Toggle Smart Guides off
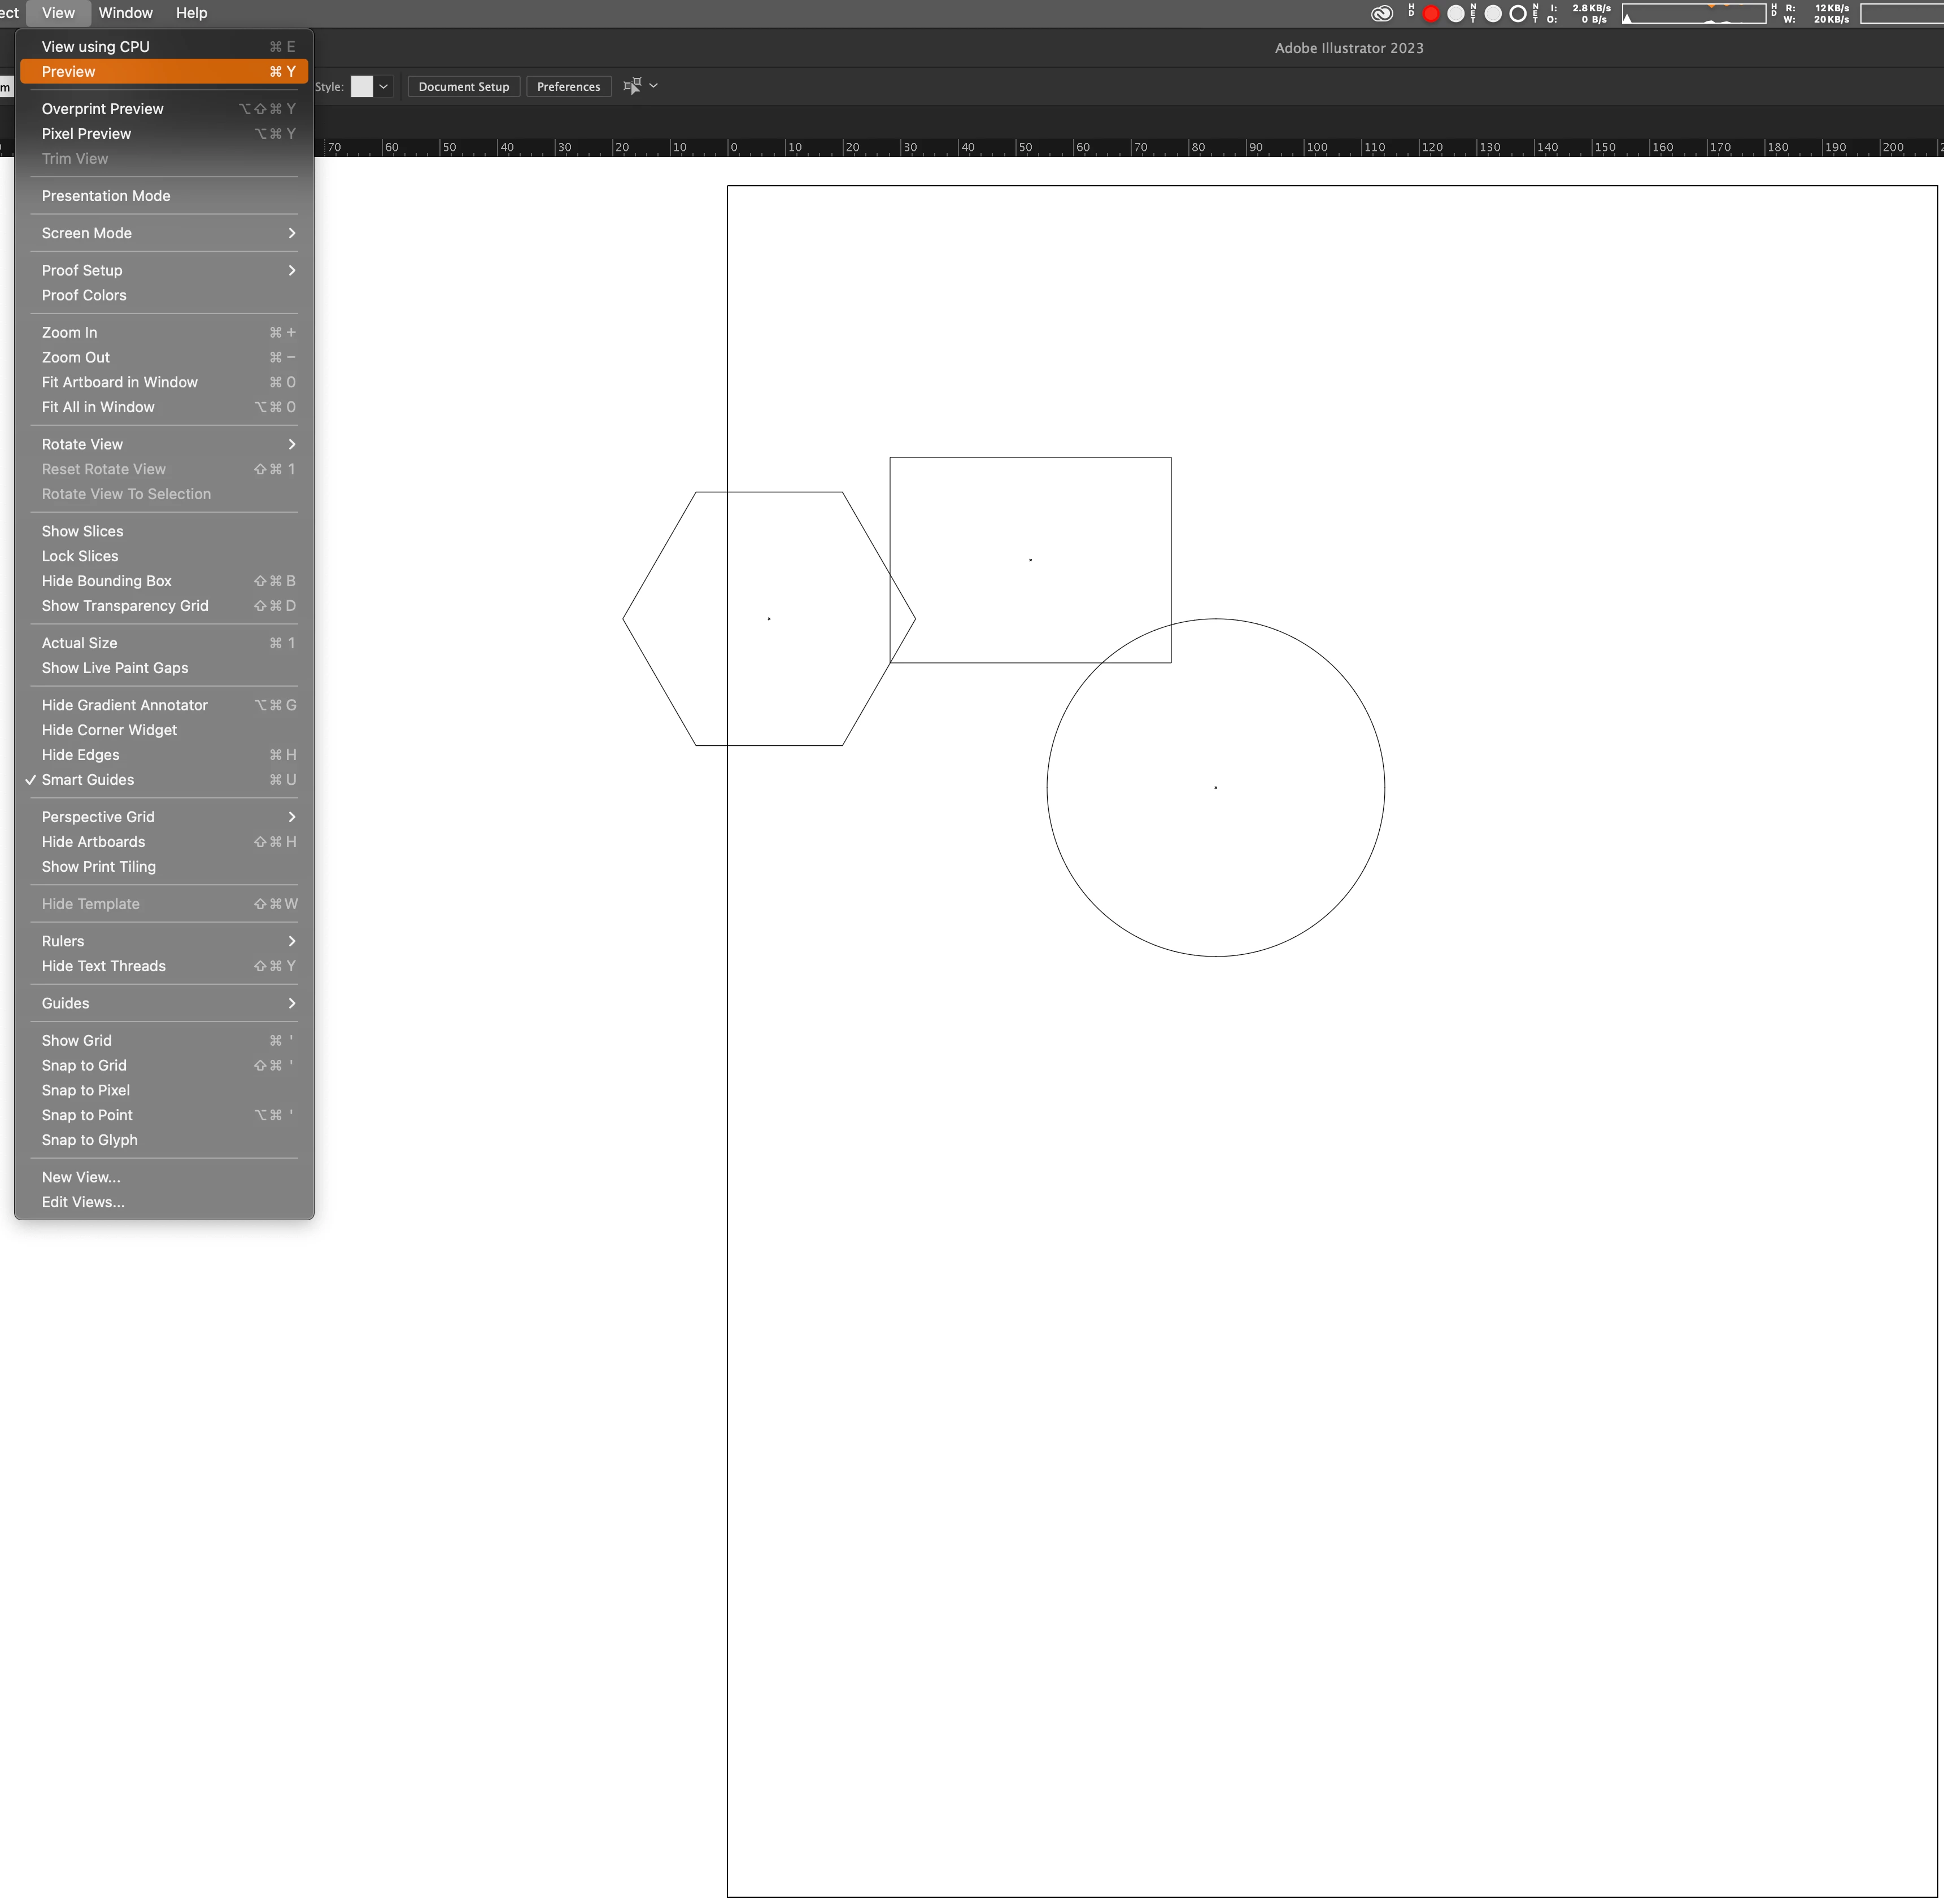 (88, 780)
